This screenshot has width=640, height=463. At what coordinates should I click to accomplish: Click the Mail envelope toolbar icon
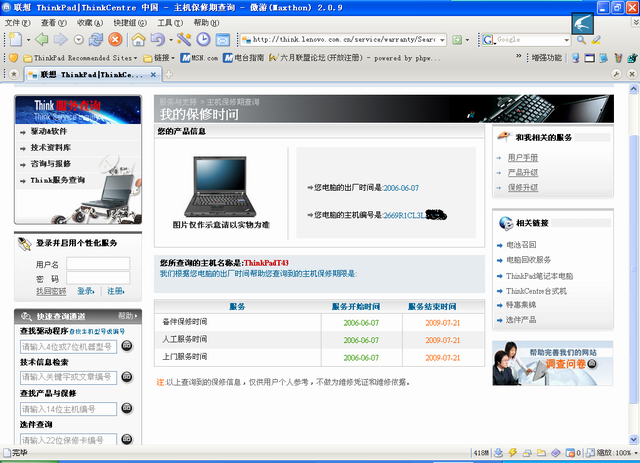pyautogui.click(x=222, y=40)
